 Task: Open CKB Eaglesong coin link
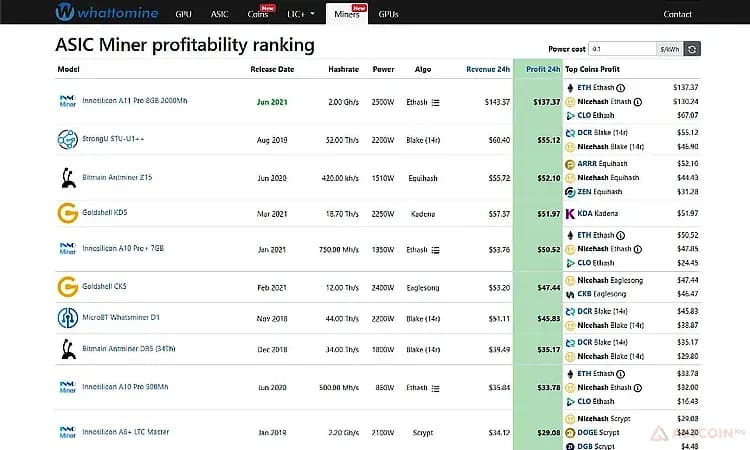(x=602, y=294)
